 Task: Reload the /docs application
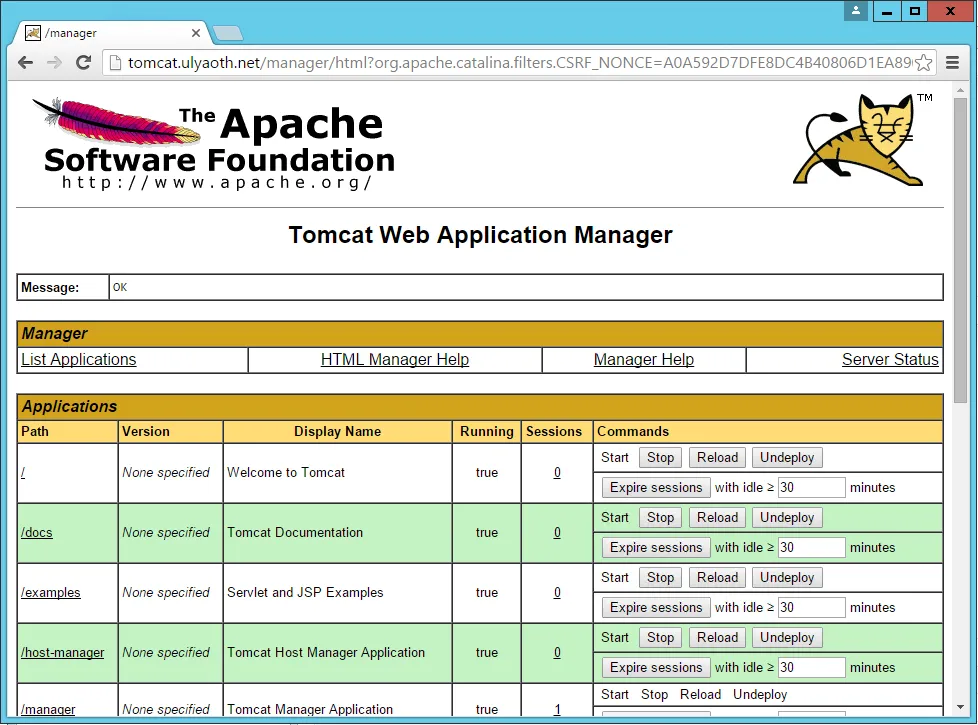717,518
